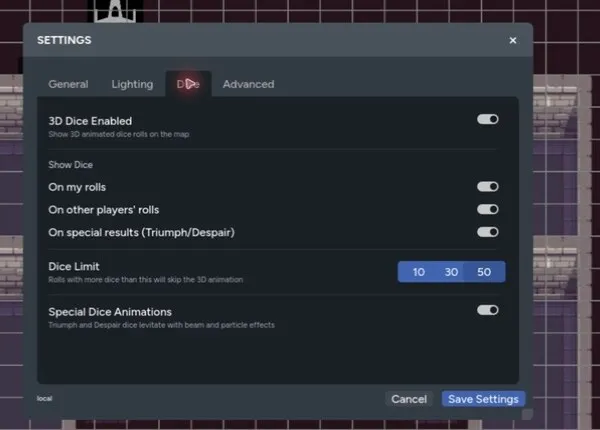600x430 pixels.
Task: Open the Lighting tab
Action: [x=132, y=84]
